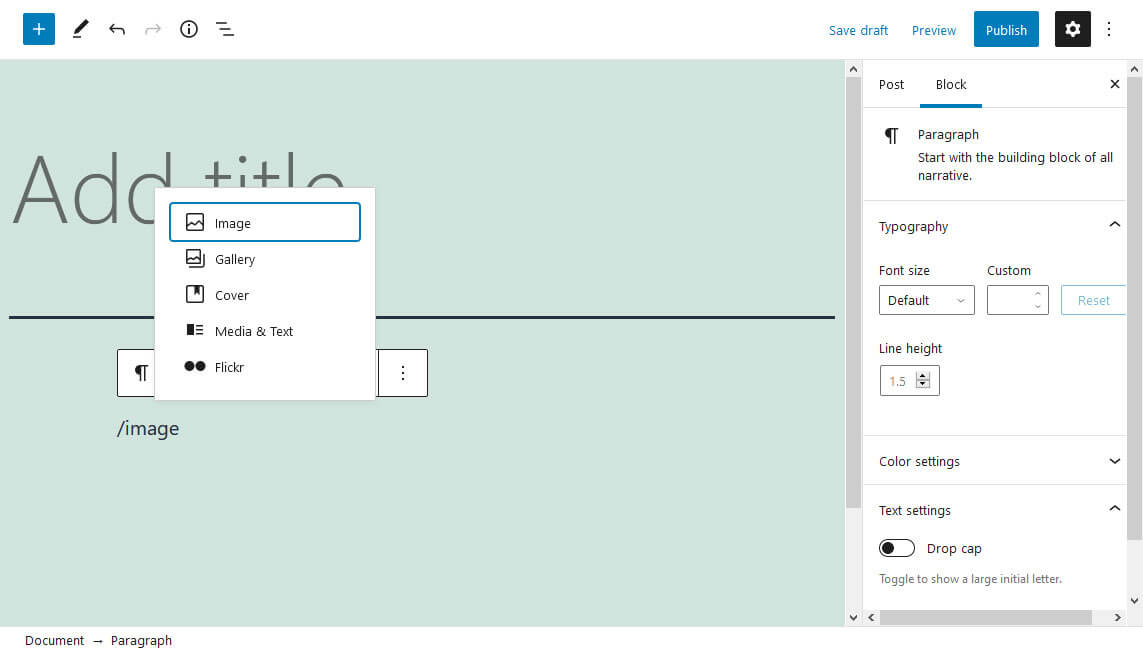Open more tools and options menu

coord(1109,29)
